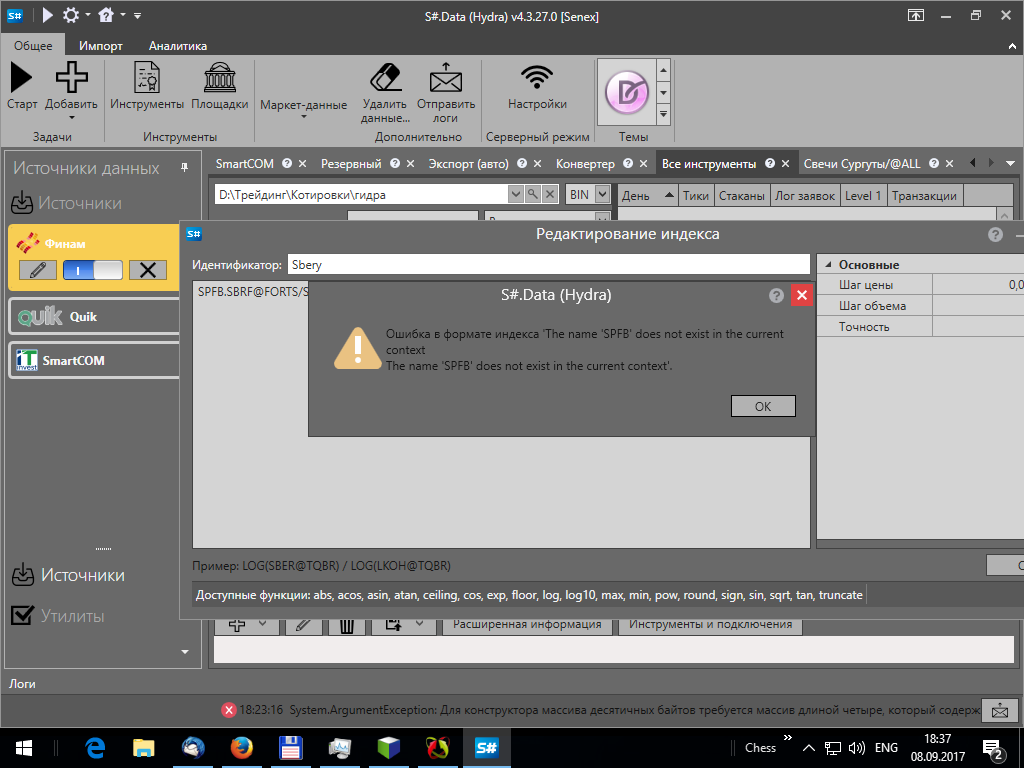
Task: Open the data path dropdown
Action: (x=515, y=194)
